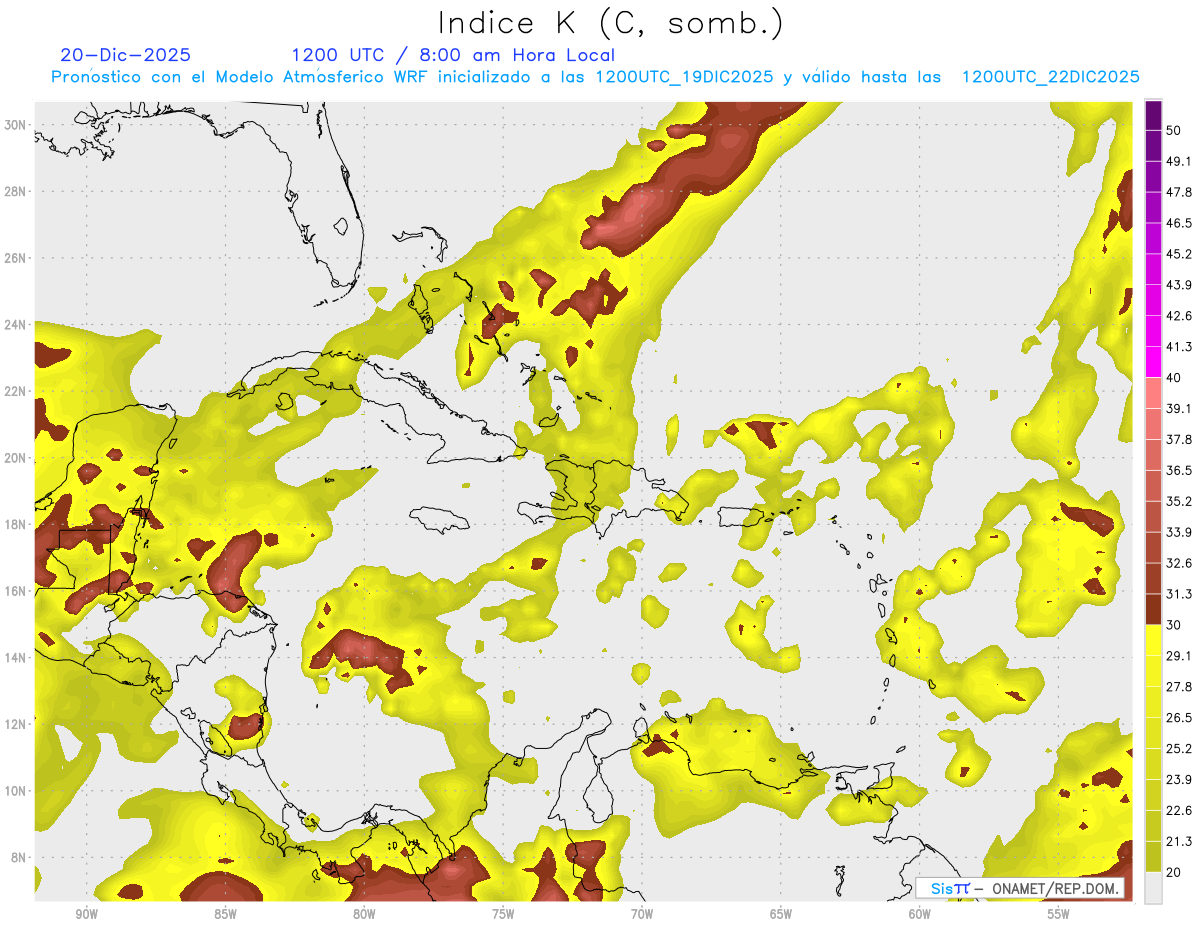
Task: Click the colorbar value "49.1"
Action: [1180, 161]
